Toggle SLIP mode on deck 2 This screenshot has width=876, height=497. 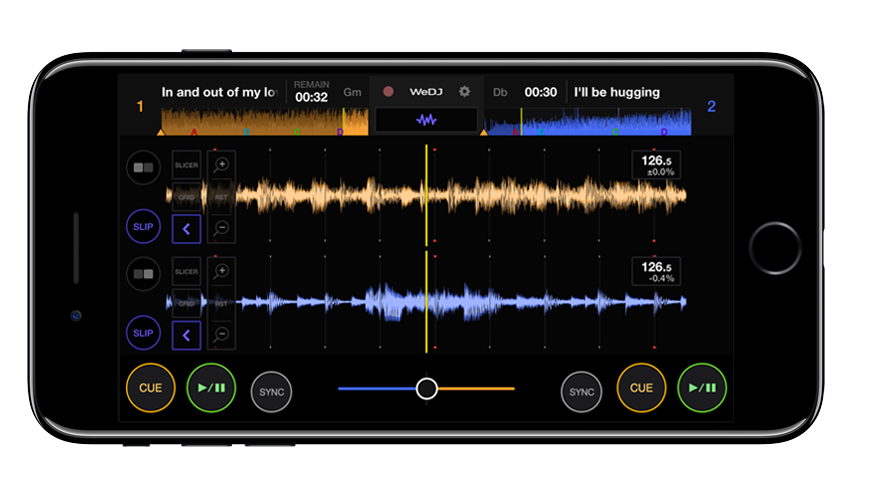[144, 332]
